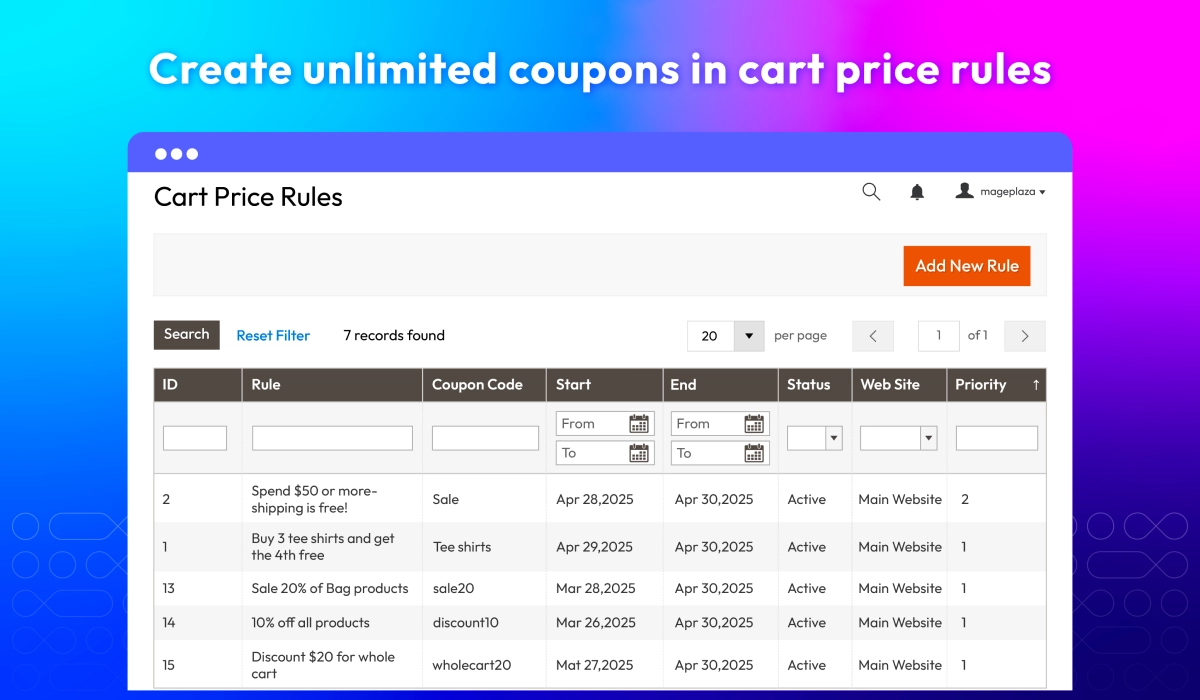1200x700 pixels.
Task: Open calendar picker for Start From date
Action: click(639, 424)
